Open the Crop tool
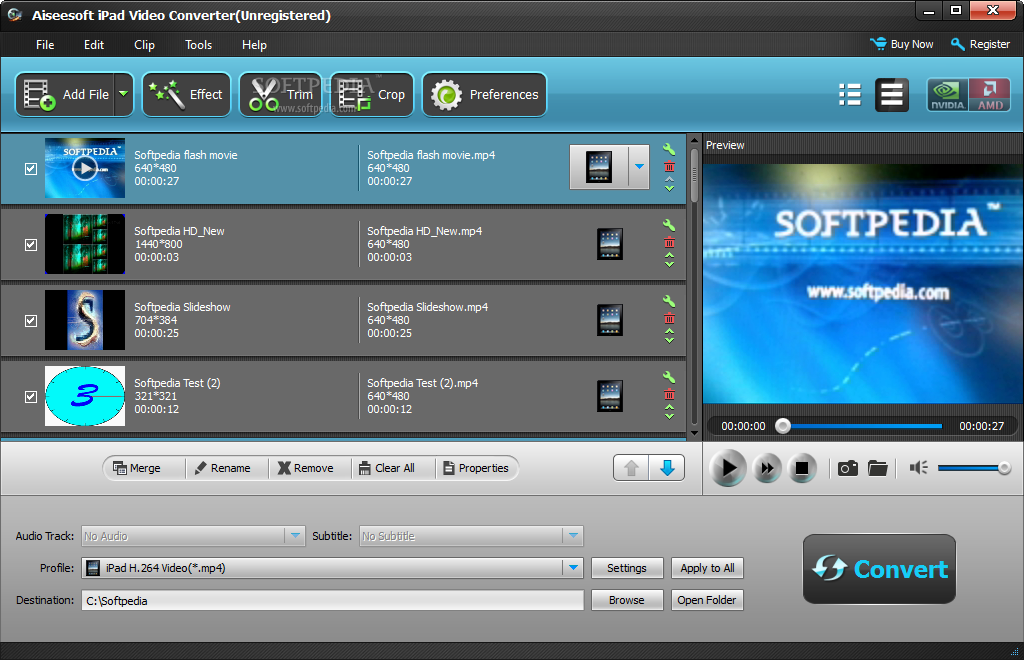This screenshot has width=1024, height=660. (372, 95)
